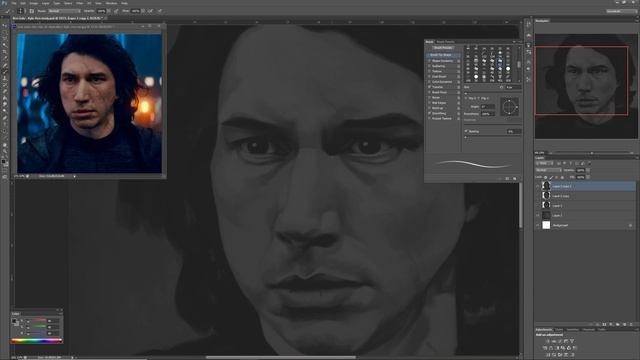Toggle visibility of Layer 1 copy 2
640x360 pixels.
click(538, 186)
